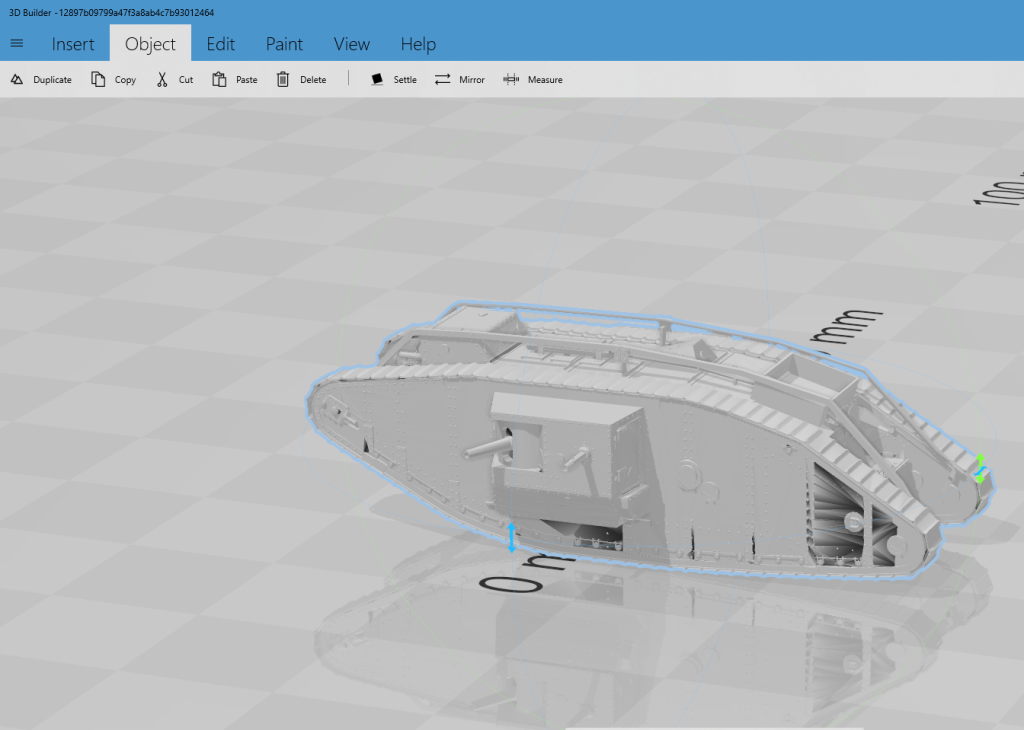This screenshot has height=730, width=1024.
Task: Click the Duplicate icon in toolbar
Action: pyautogui.click(x=17, y=79)
